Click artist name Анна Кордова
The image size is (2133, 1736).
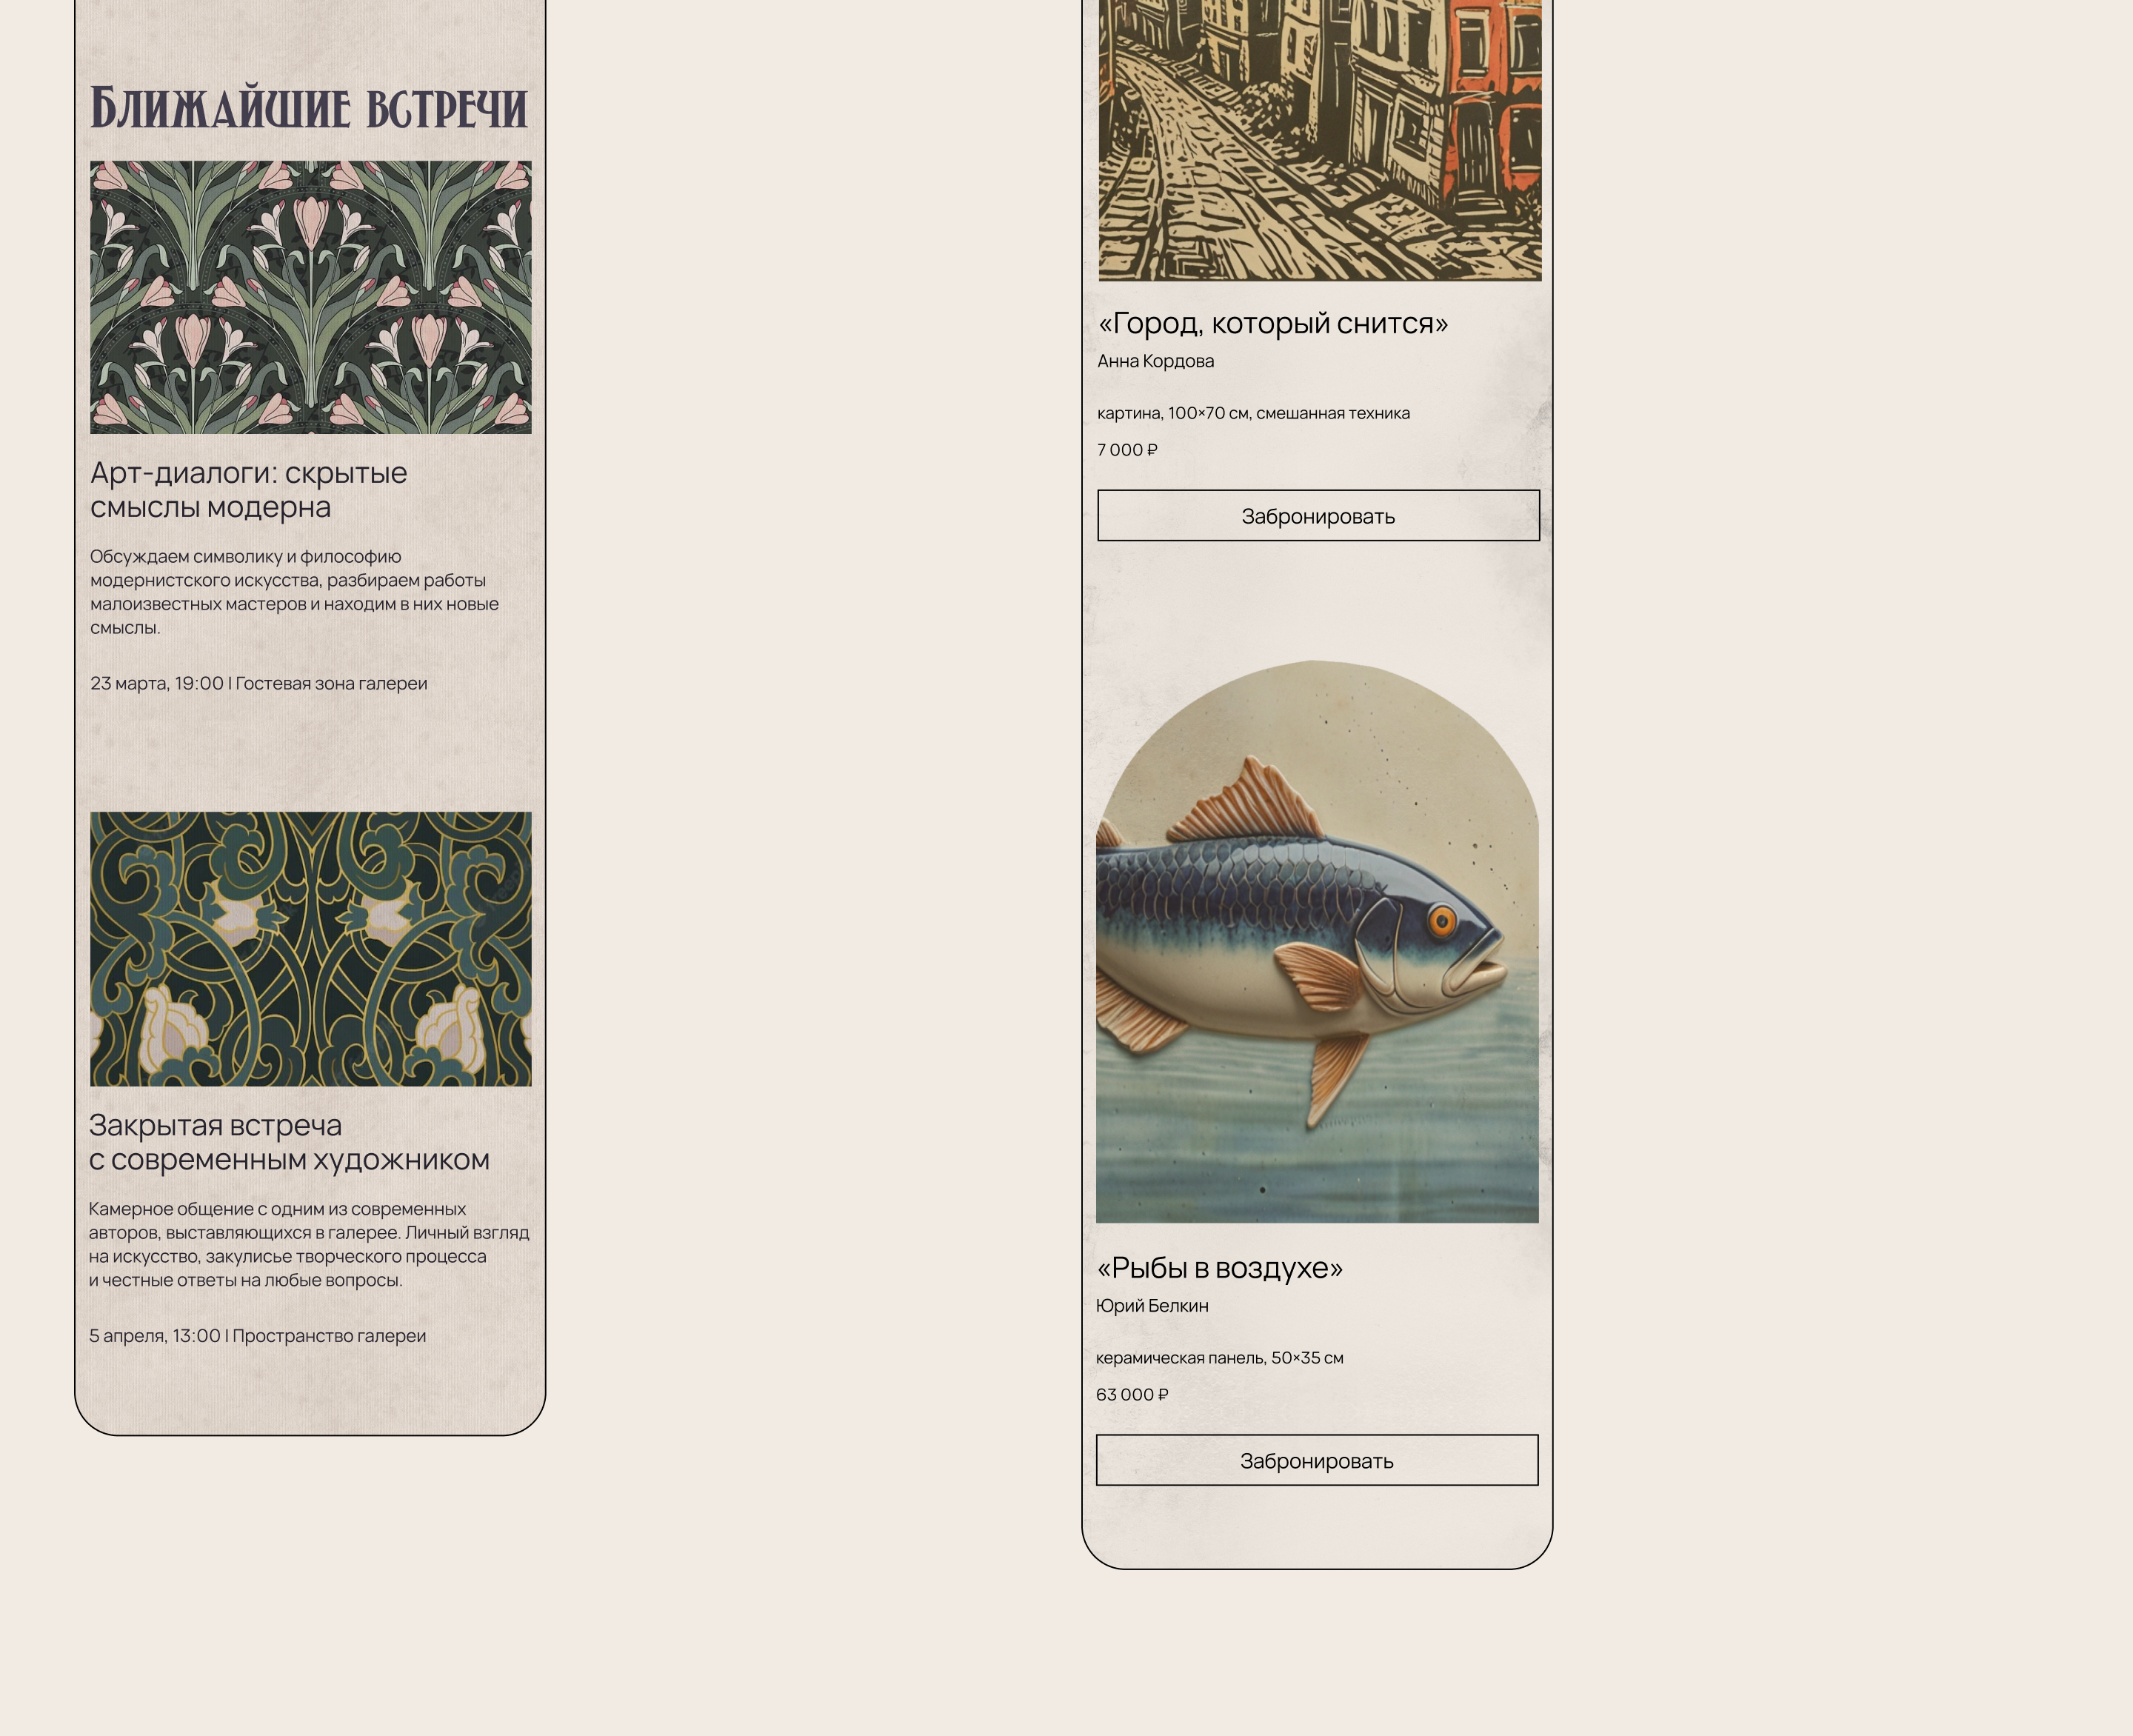coord(1156,361)
